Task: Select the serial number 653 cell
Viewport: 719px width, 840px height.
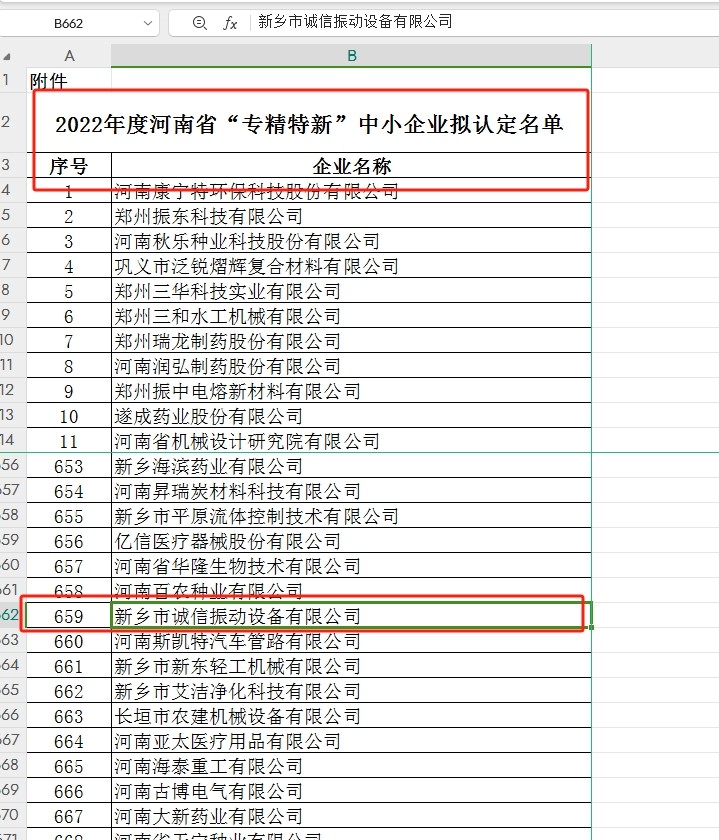Action: 69,466
